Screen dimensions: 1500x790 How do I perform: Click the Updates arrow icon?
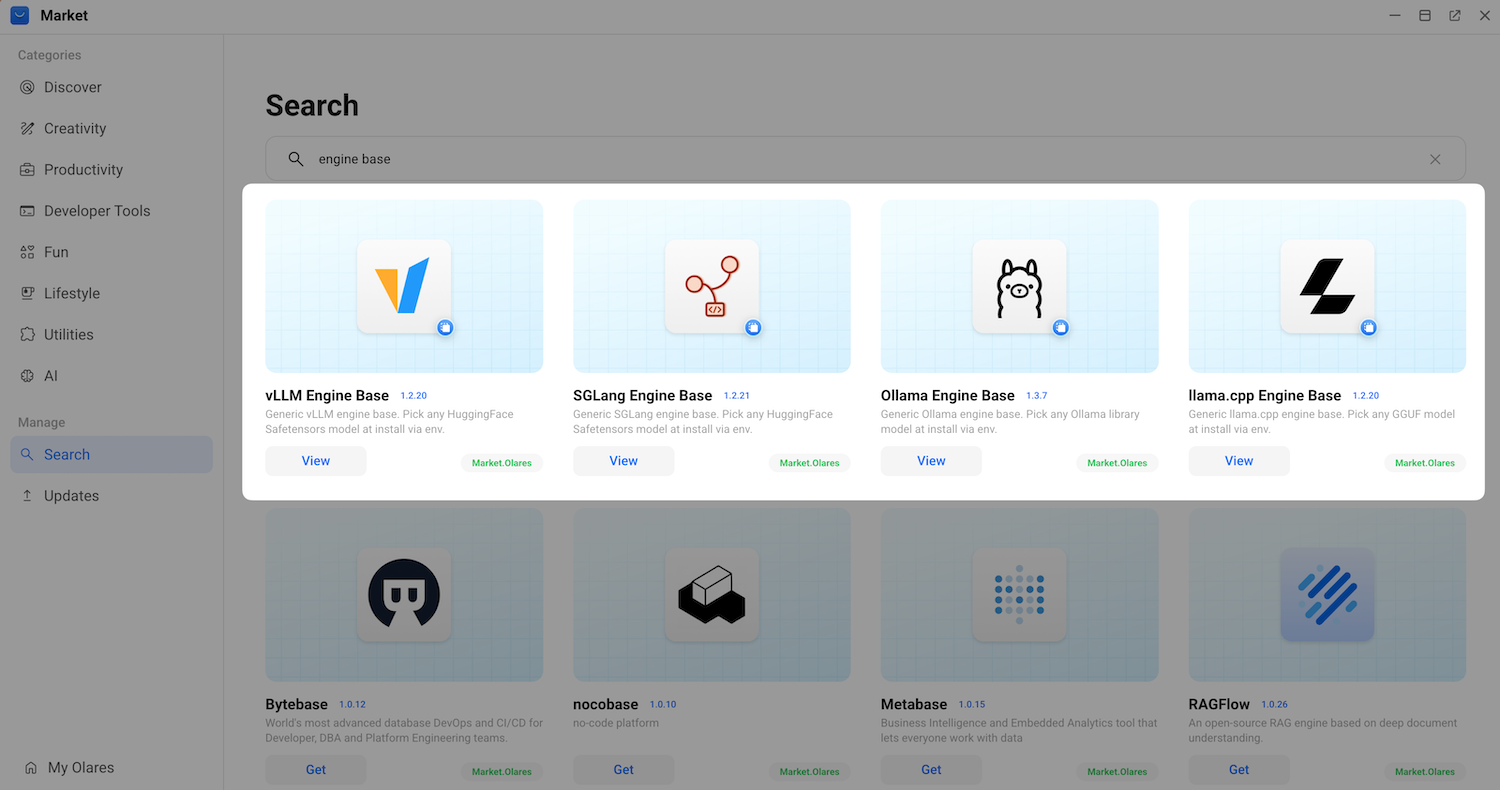(x=27, y=496)
